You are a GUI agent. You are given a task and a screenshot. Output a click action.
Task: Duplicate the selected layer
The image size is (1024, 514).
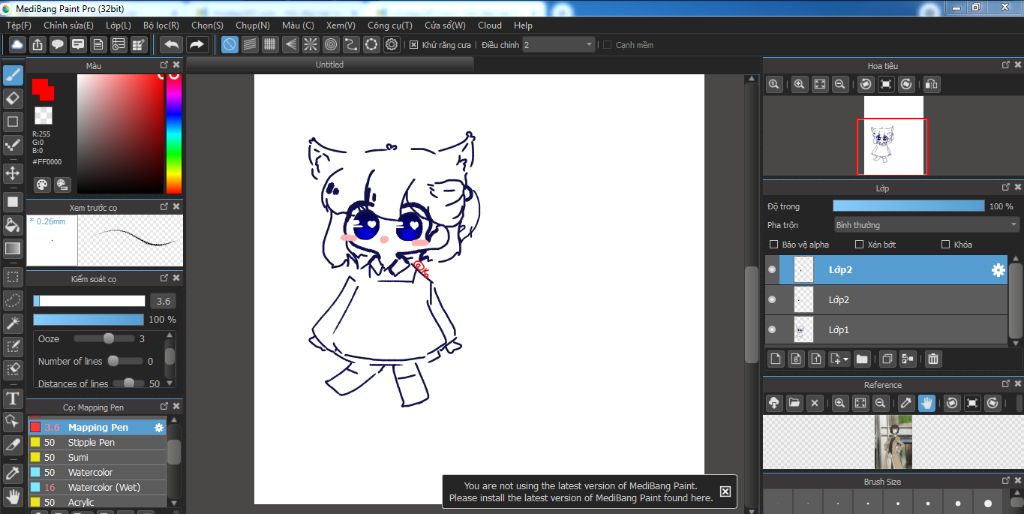(886, 359)
